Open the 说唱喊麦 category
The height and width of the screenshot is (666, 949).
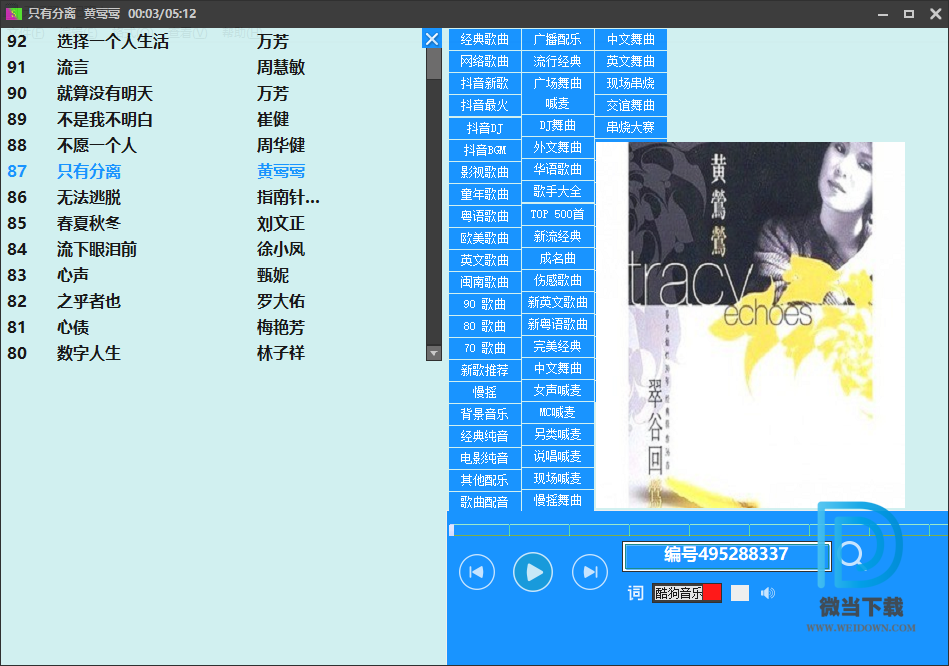point(557,456)
